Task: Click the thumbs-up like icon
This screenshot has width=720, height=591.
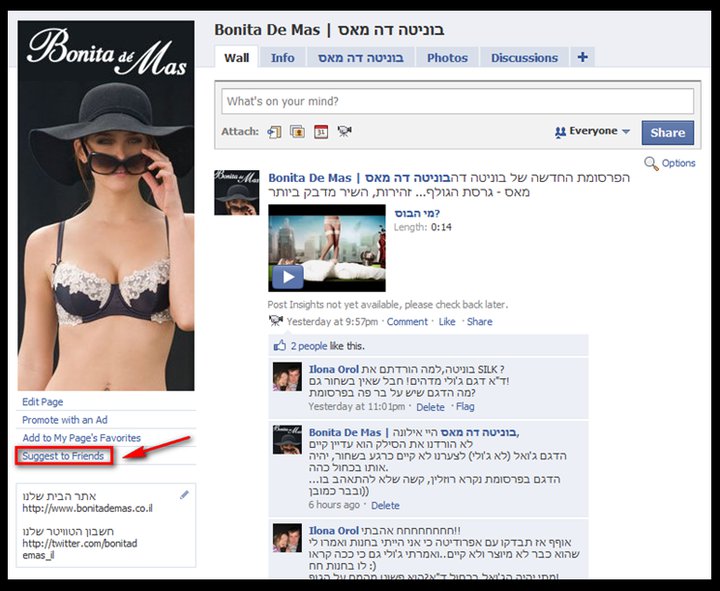Action: (x=279, y=346)
